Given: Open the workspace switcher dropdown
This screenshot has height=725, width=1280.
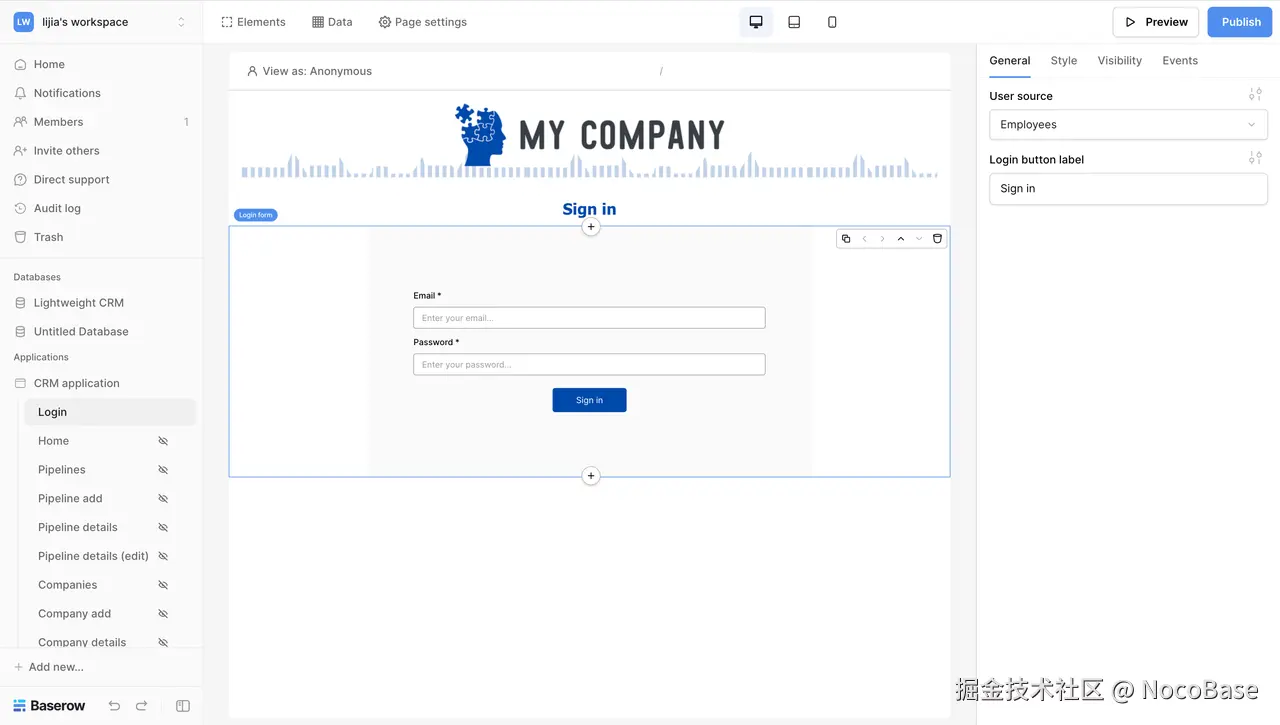Looking at the screenshot, I should (181, 22).
